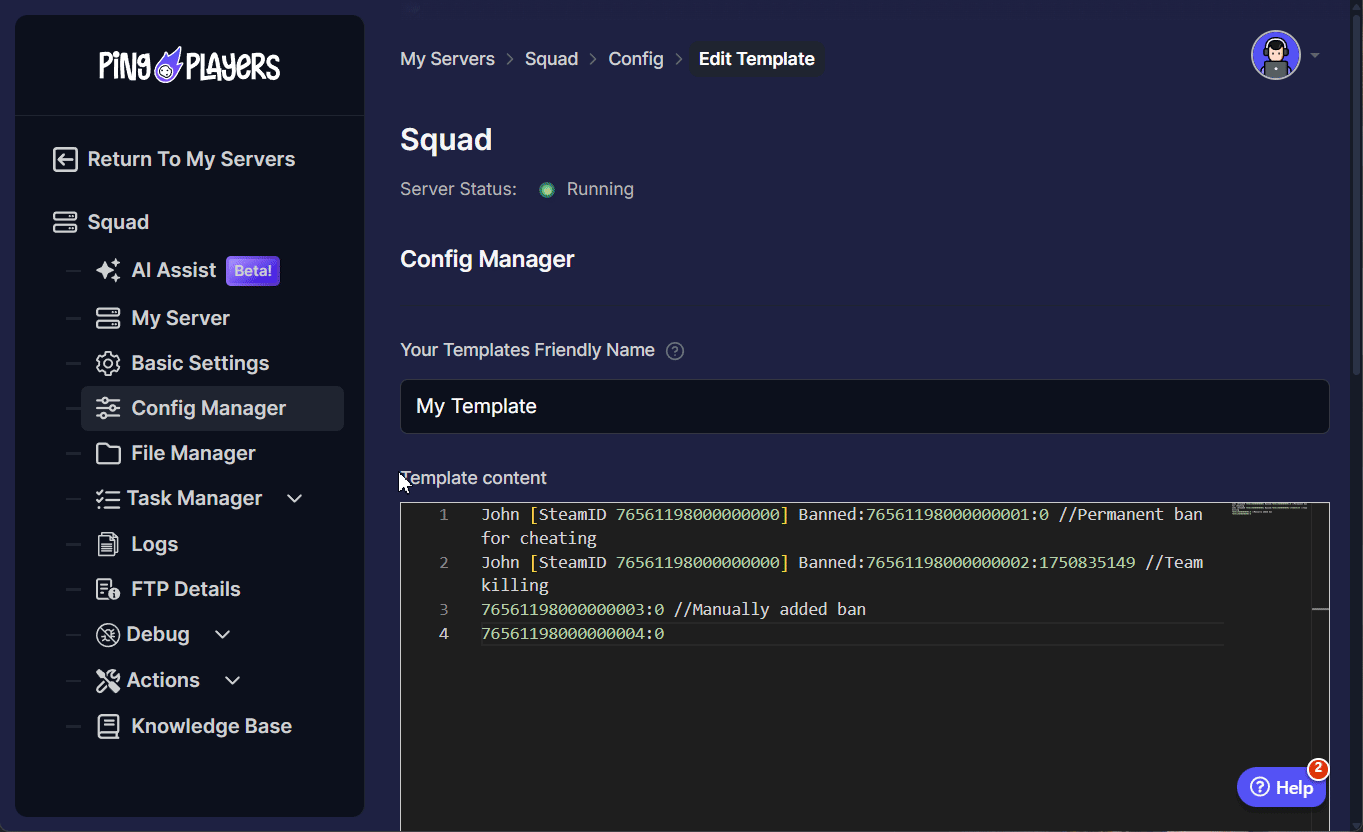View FTP Details
The image size is (1363, 832).
(x=186, y=589)
